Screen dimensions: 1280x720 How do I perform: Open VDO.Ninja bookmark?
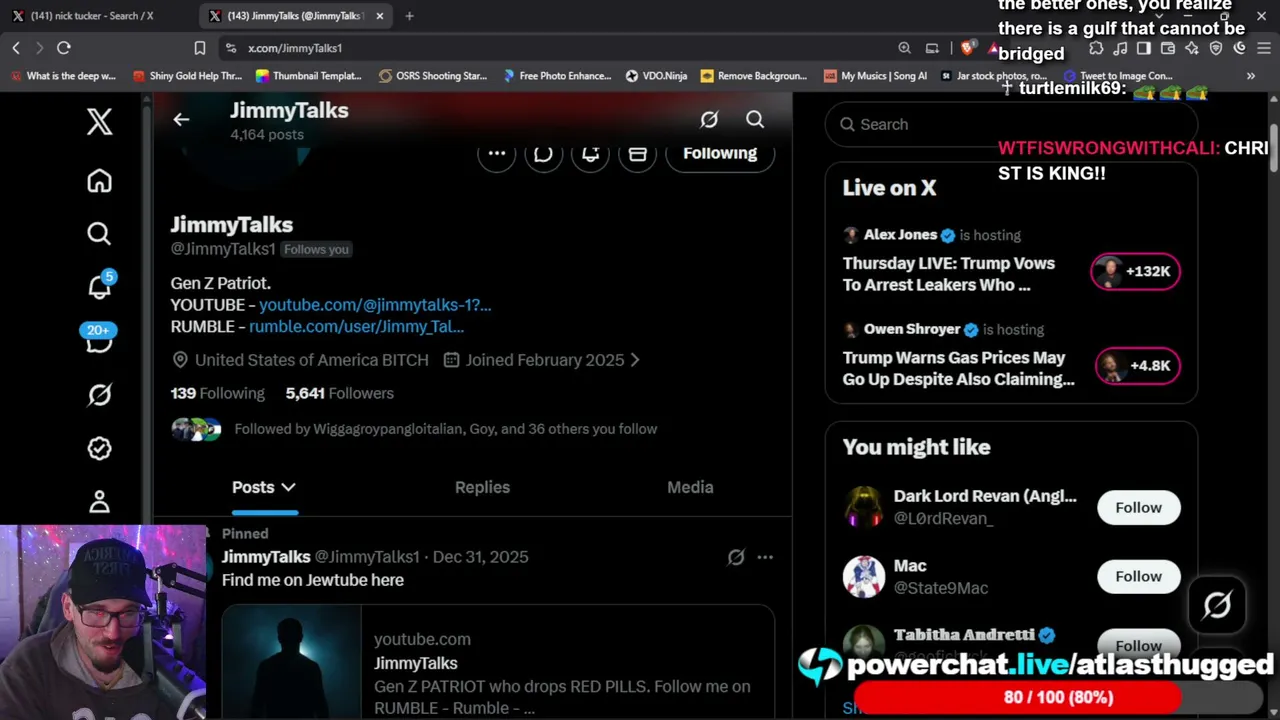657,76
